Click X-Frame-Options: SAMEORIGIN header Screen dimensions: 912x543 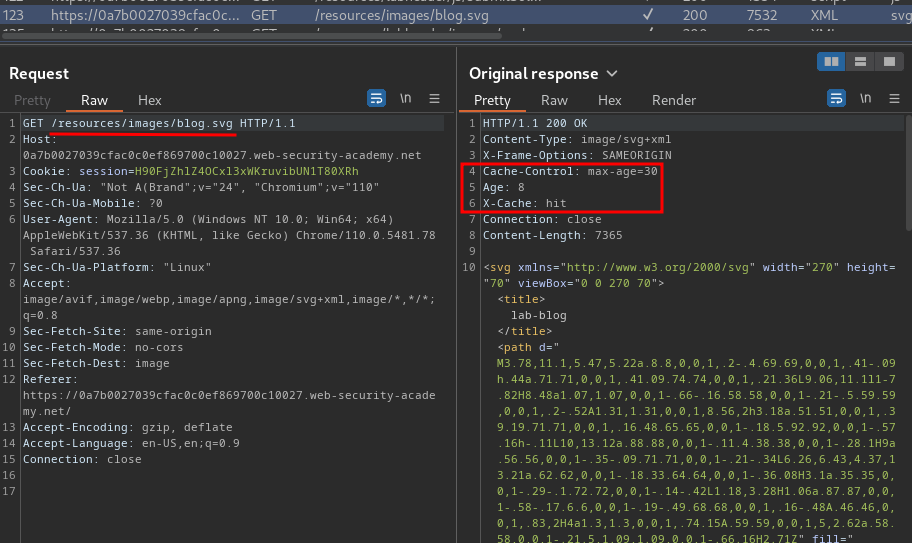(x=577, y=155)
